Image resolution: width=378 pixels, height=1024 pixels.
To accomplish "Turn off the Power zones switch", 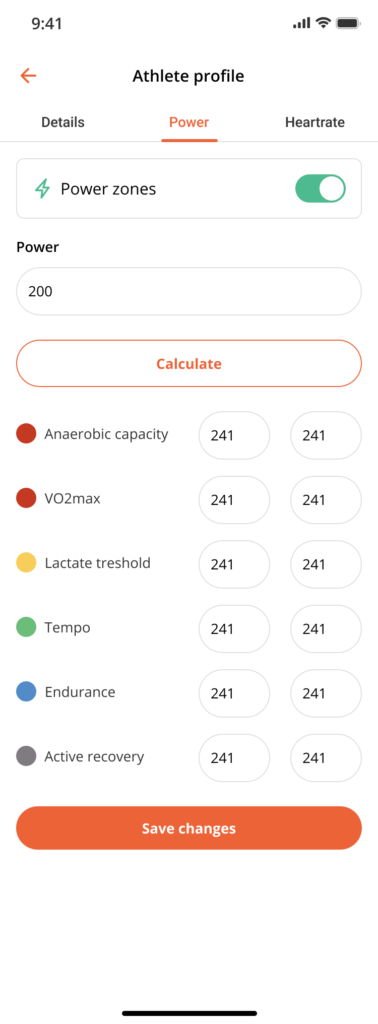I will (321, 189).
